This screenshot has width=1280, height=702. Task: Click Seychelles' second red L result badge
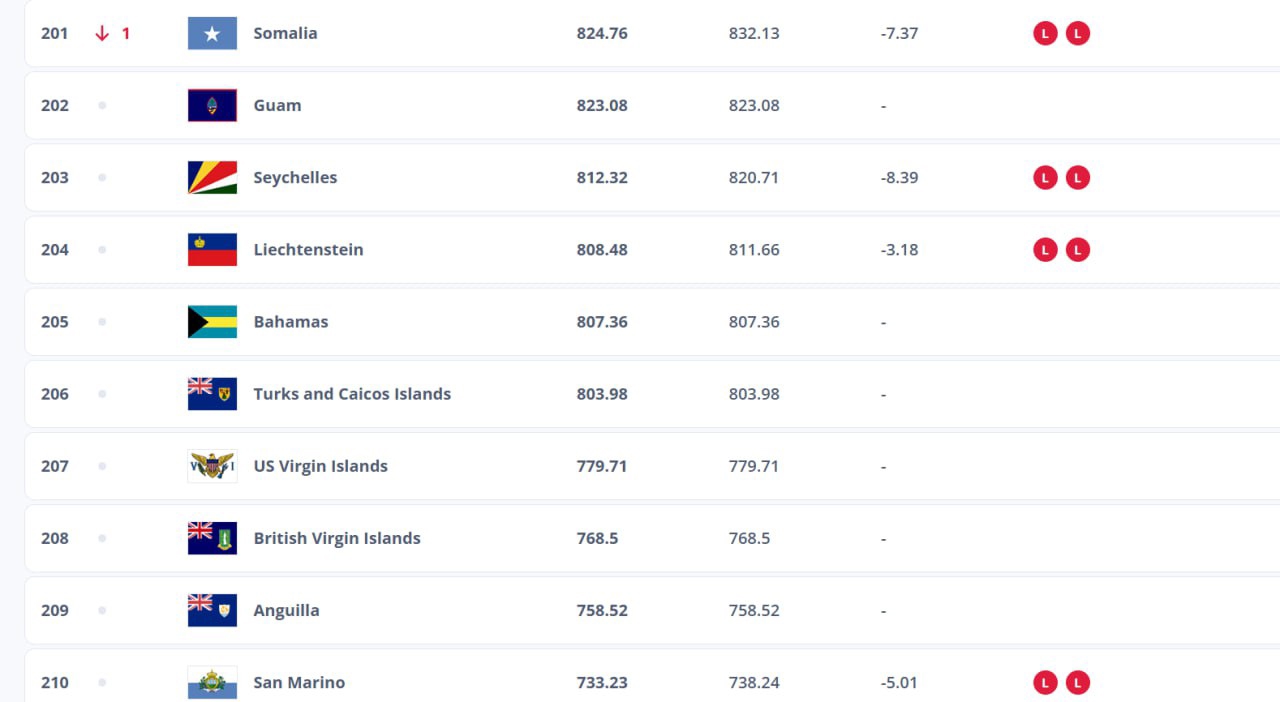point(1077,177)
